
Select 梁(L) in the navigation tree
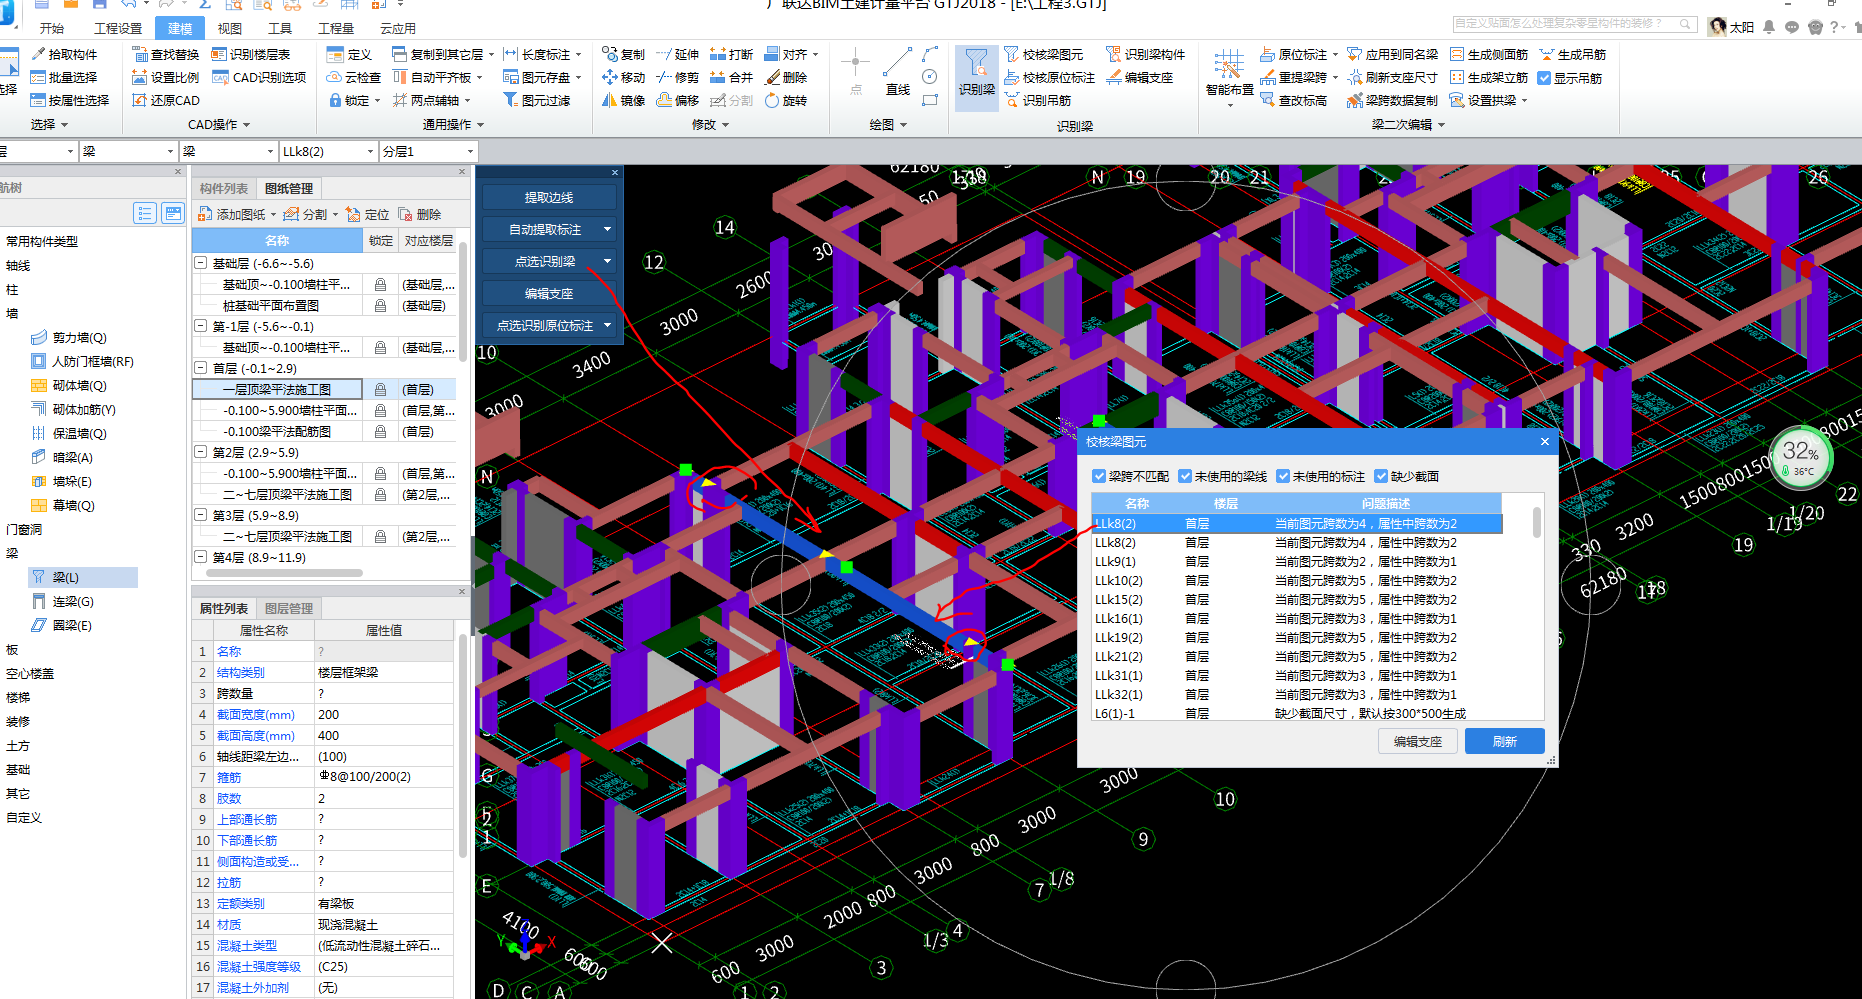tap(83, 577)
